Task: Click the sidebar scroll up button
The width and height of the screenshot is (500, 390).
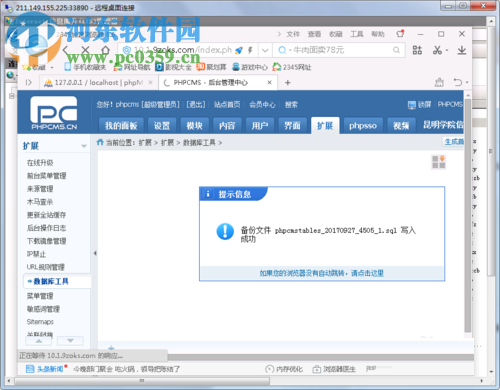Action: tap(39, 341)
